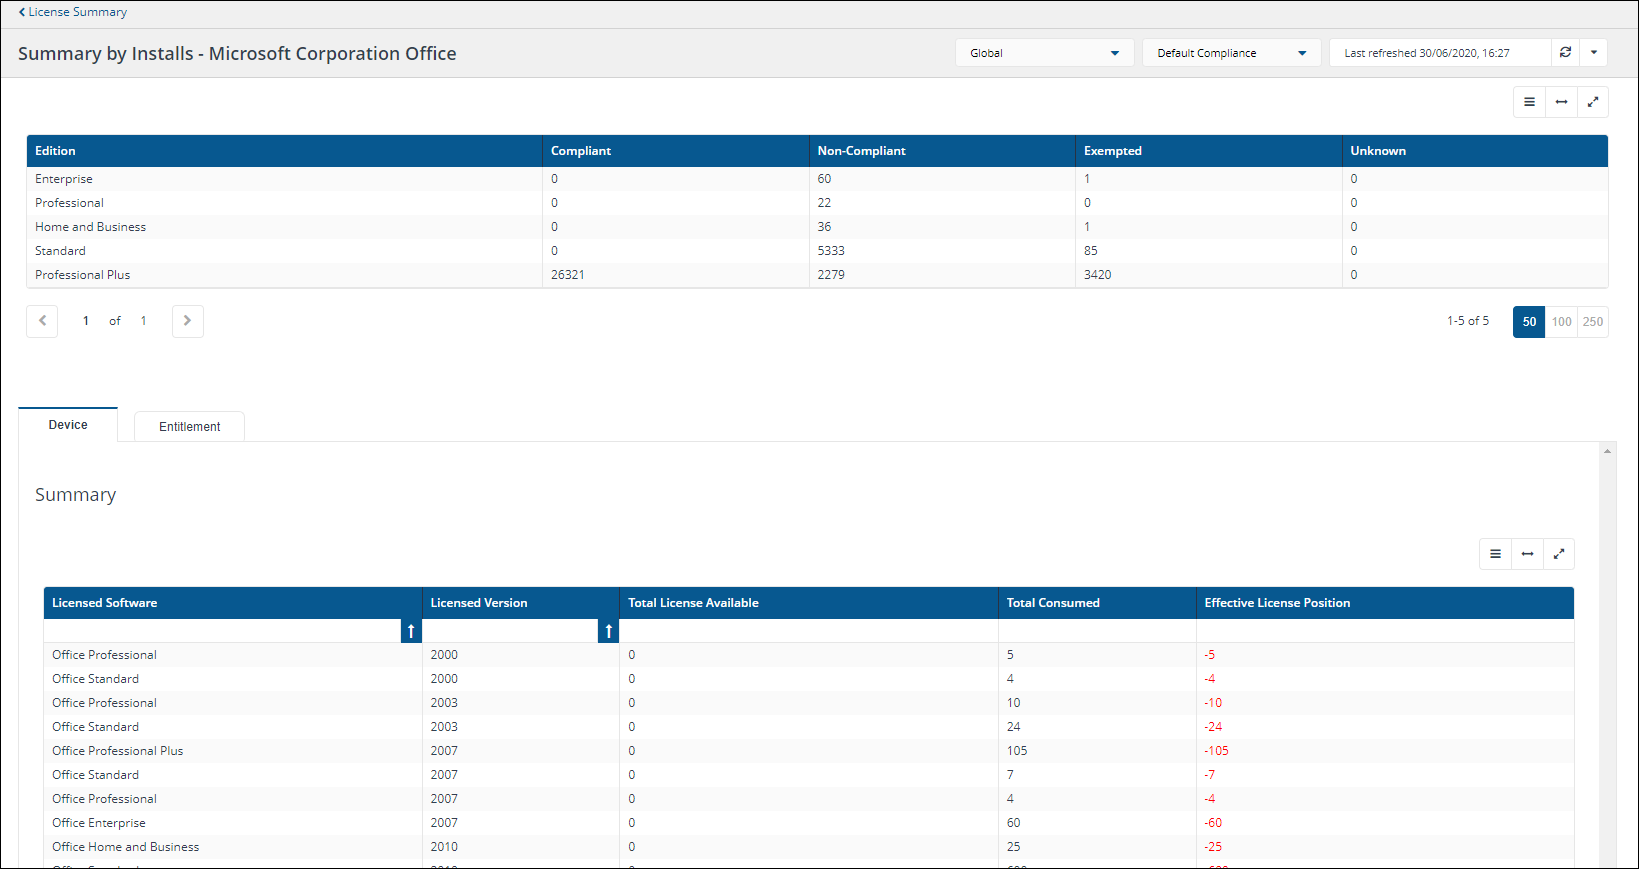Select the Device tab
Screen dimensions: 1639x869
68,425
